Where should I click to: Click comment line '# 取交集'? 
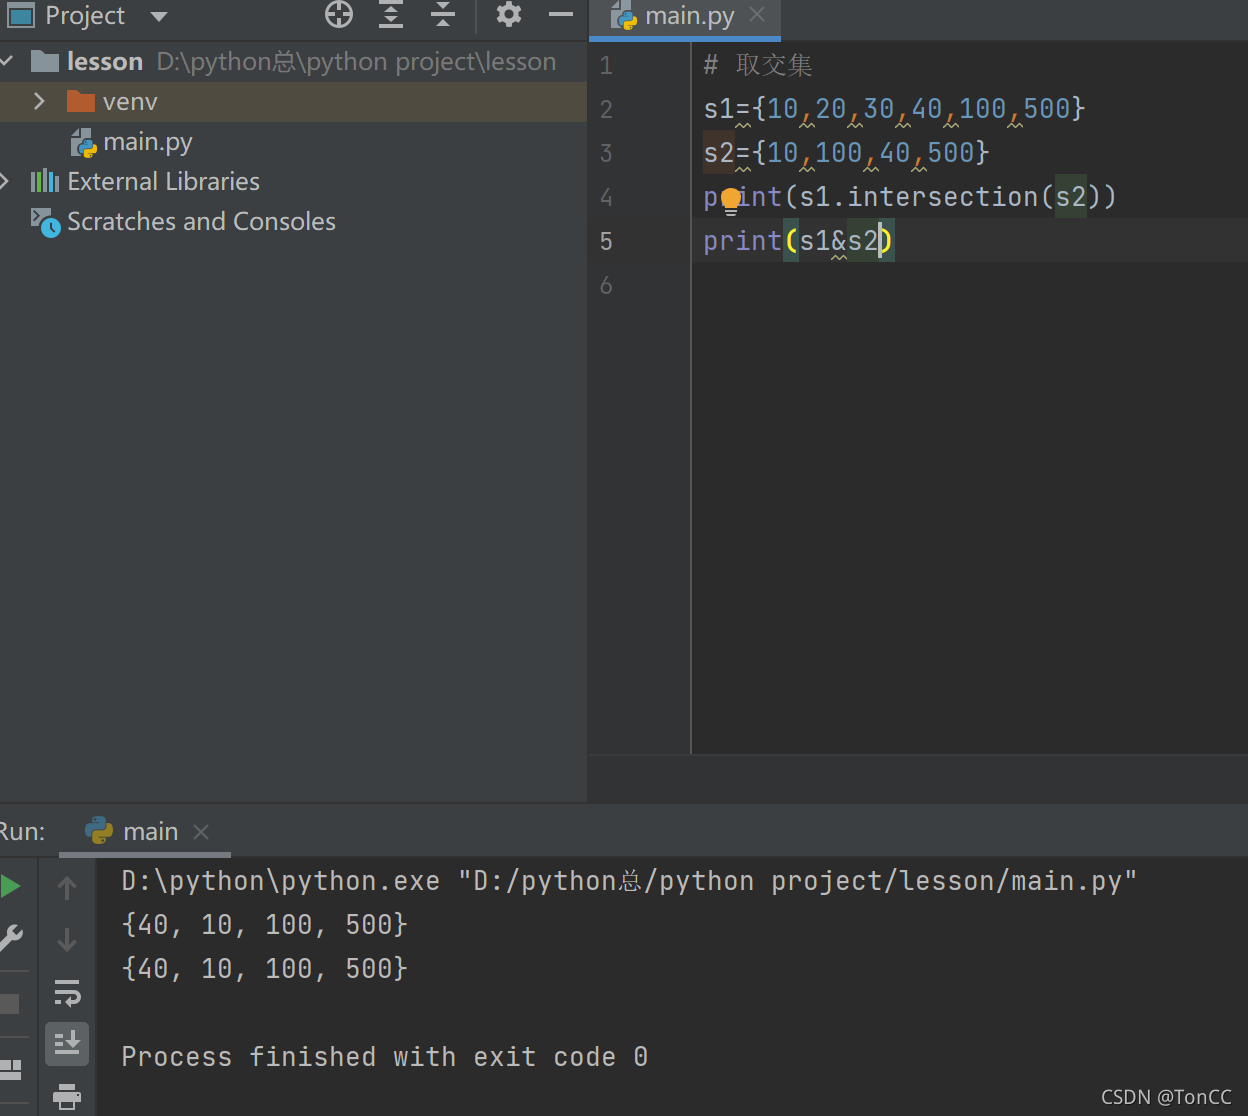click(758, 65)
